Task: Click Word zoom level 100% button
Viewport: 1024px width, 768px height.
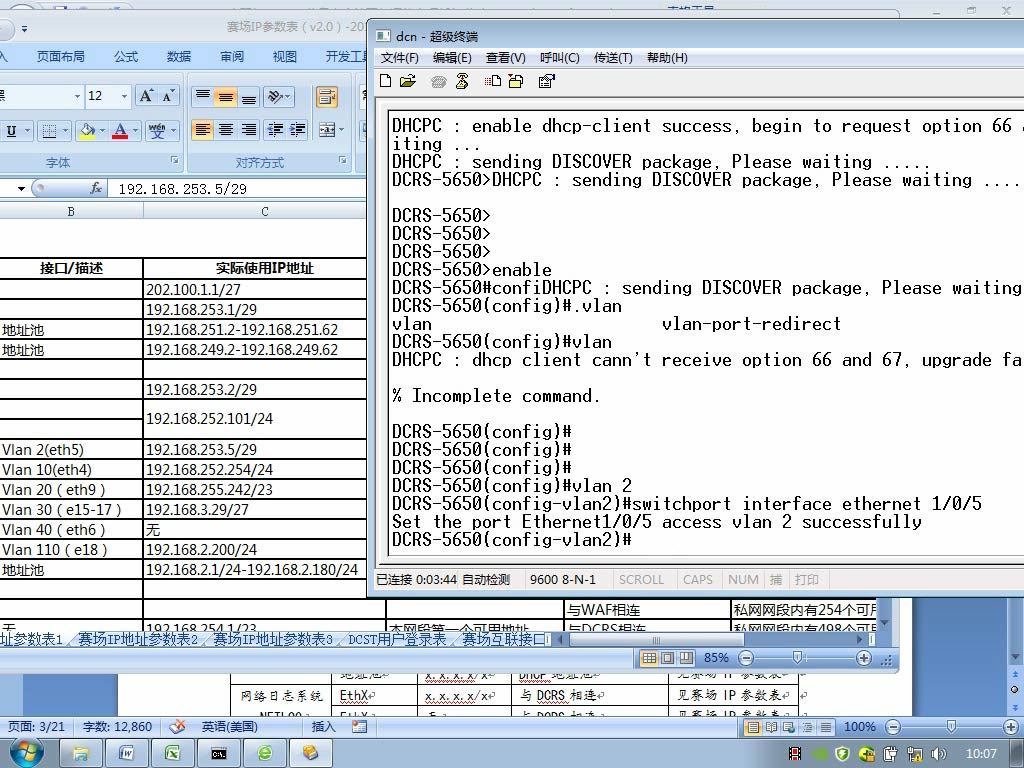Action: click(859, 727)
